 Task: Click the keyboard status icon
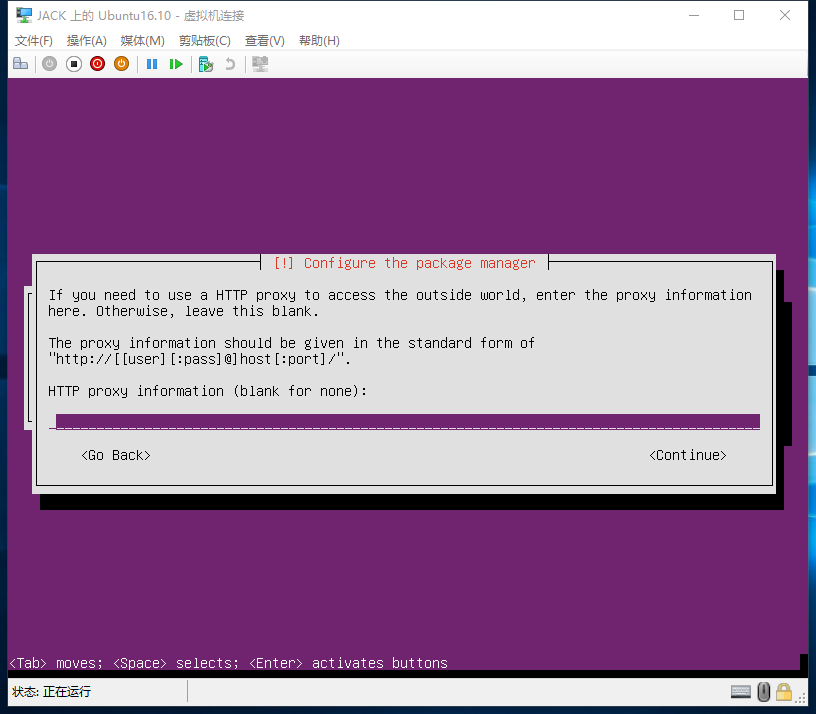[741, 692]
